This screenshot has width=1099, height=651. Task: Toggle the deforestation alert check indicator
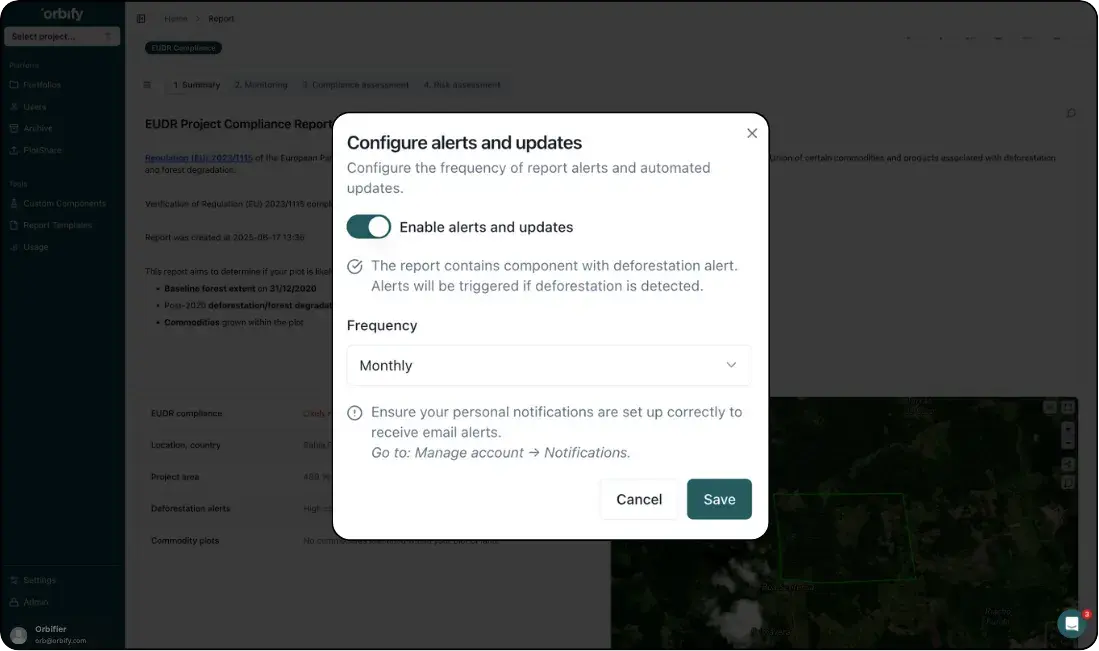click(x=355, y=265)
